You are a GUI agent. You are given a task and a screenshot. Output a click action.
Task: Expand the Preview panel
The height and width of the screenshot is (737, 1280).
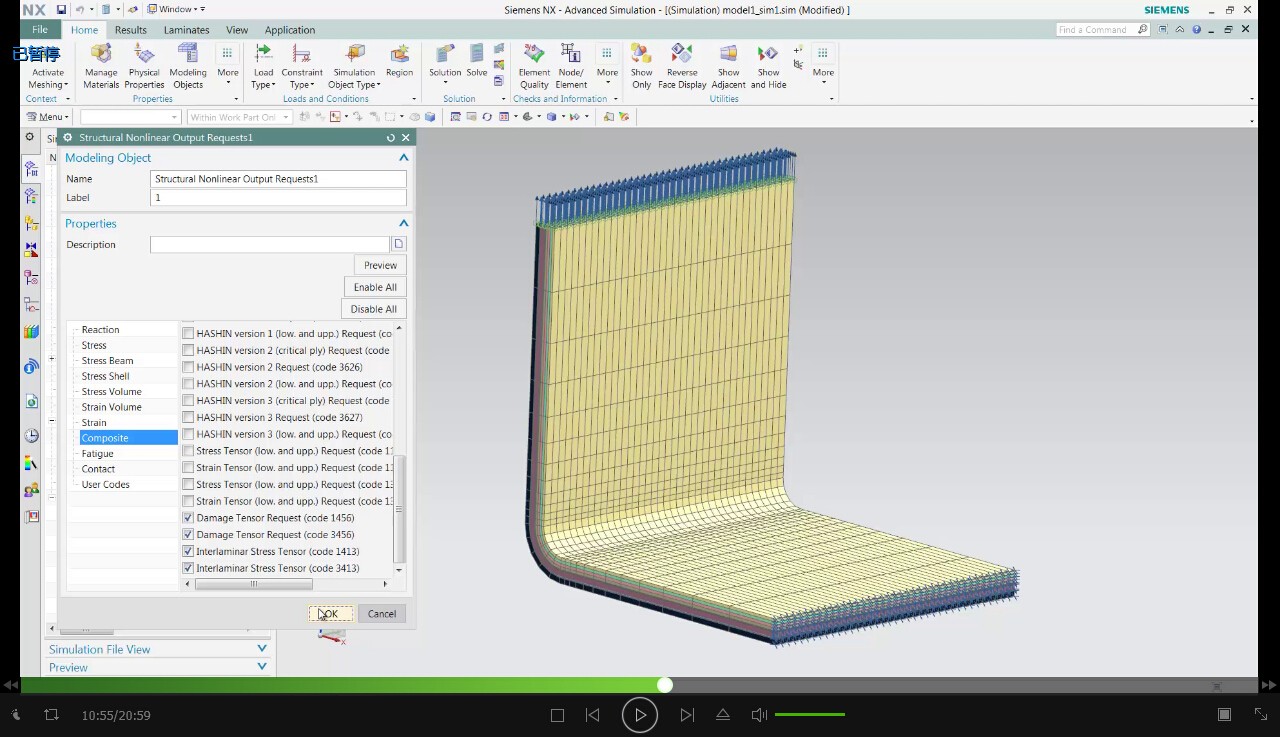tap(261, 667)
